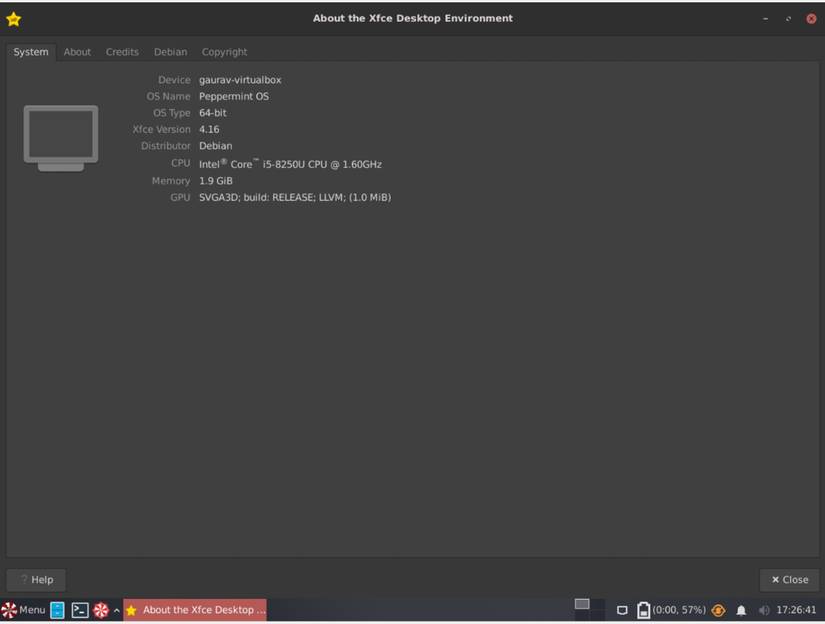The height and width of the screenshot is (624, 825).
Task: Click the orange update icon in tray
Action: tap(717, 610)
